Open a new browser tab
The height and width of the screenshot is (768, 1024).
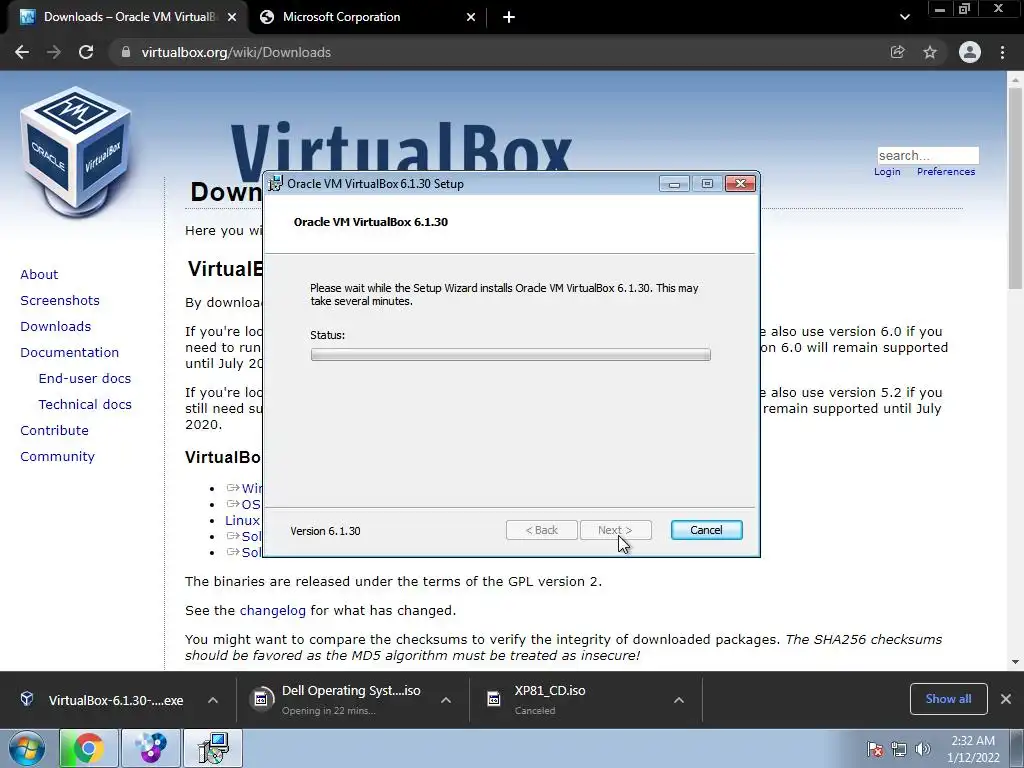[509, 17]
